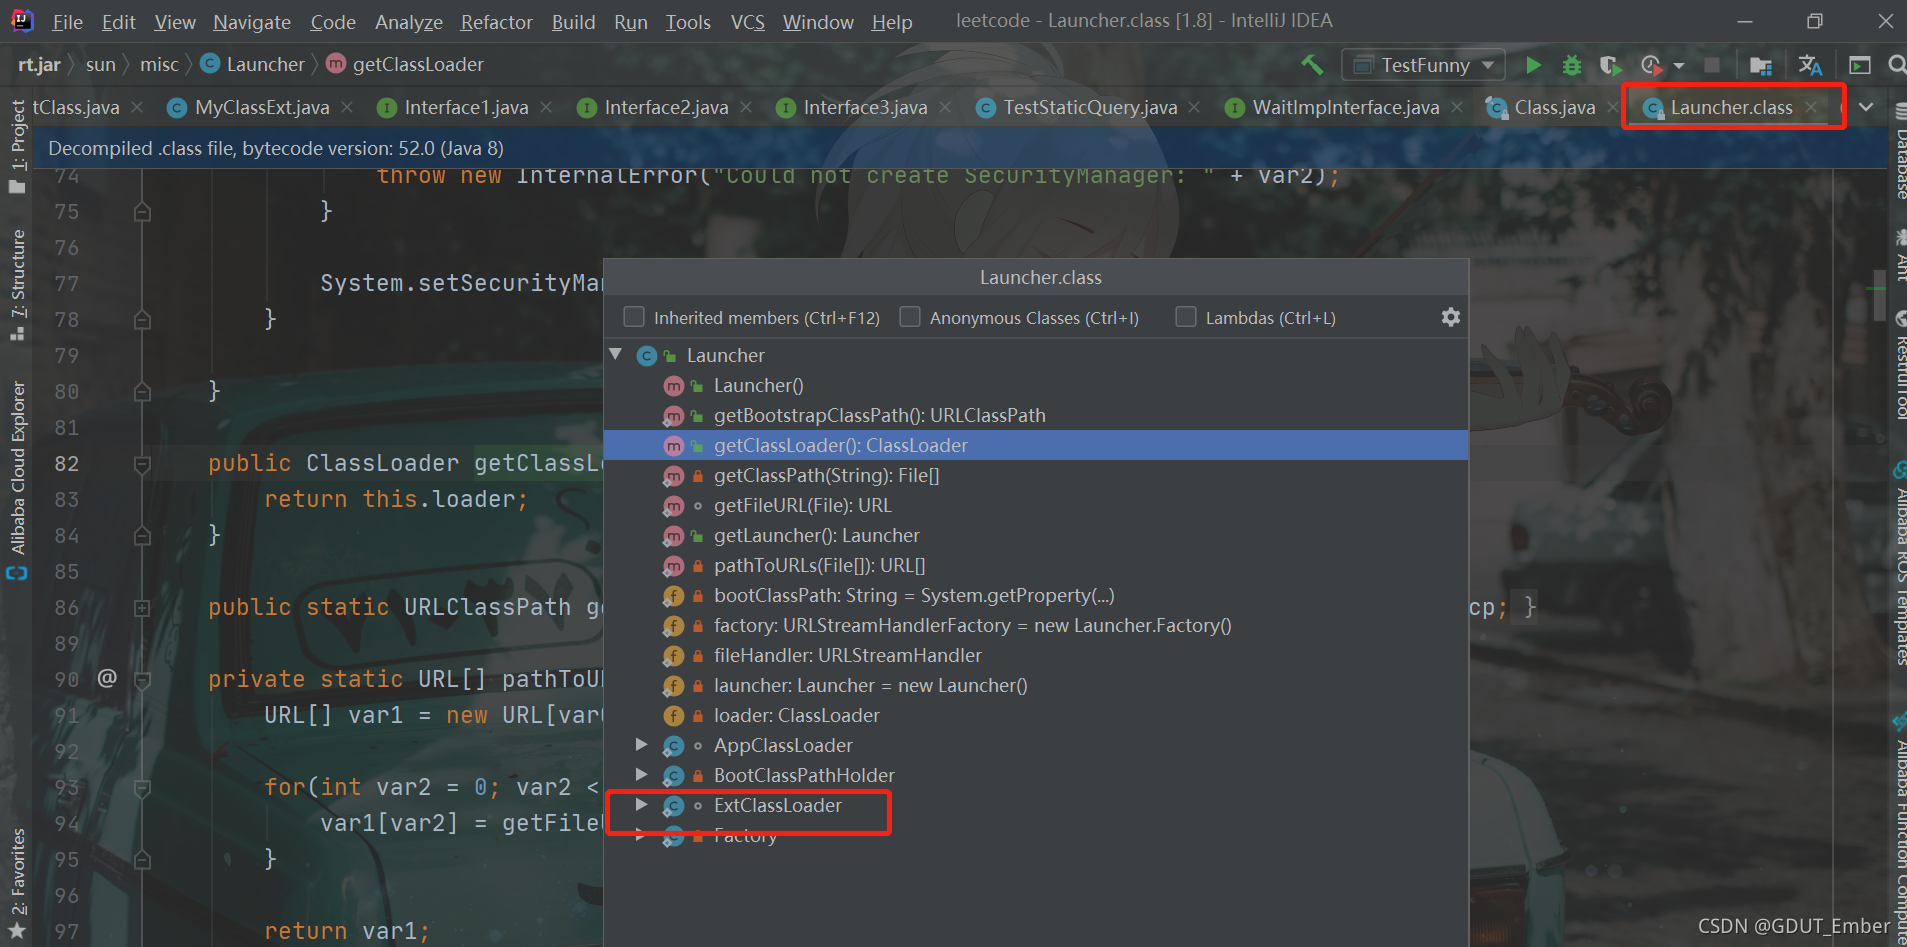The height and width of the screenshot is (947, 1907).
Task: Close the Interface1.java tab
Action: (546, 107)
